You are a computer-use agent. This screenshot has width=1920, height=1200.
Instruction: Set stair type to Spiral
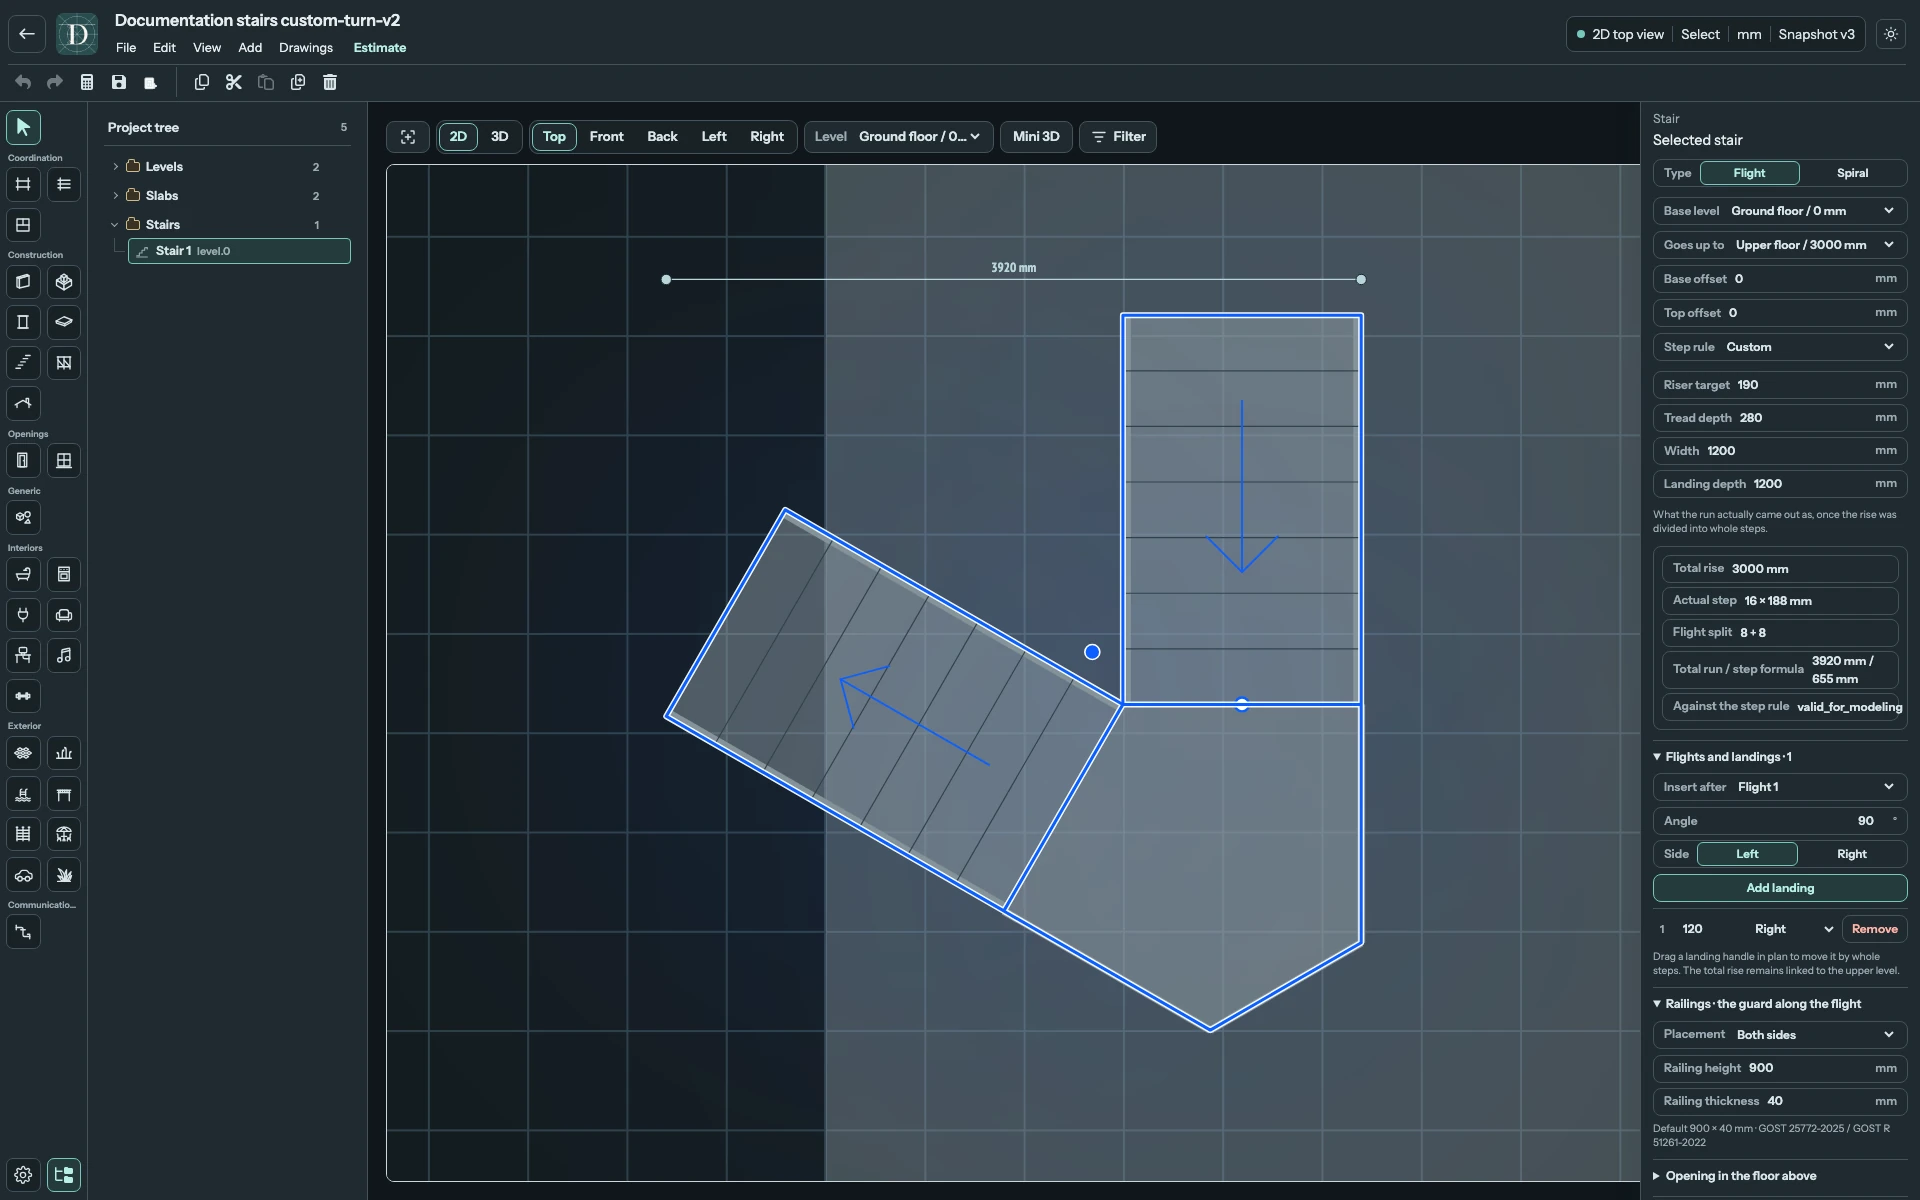[x=1852, y=173]
